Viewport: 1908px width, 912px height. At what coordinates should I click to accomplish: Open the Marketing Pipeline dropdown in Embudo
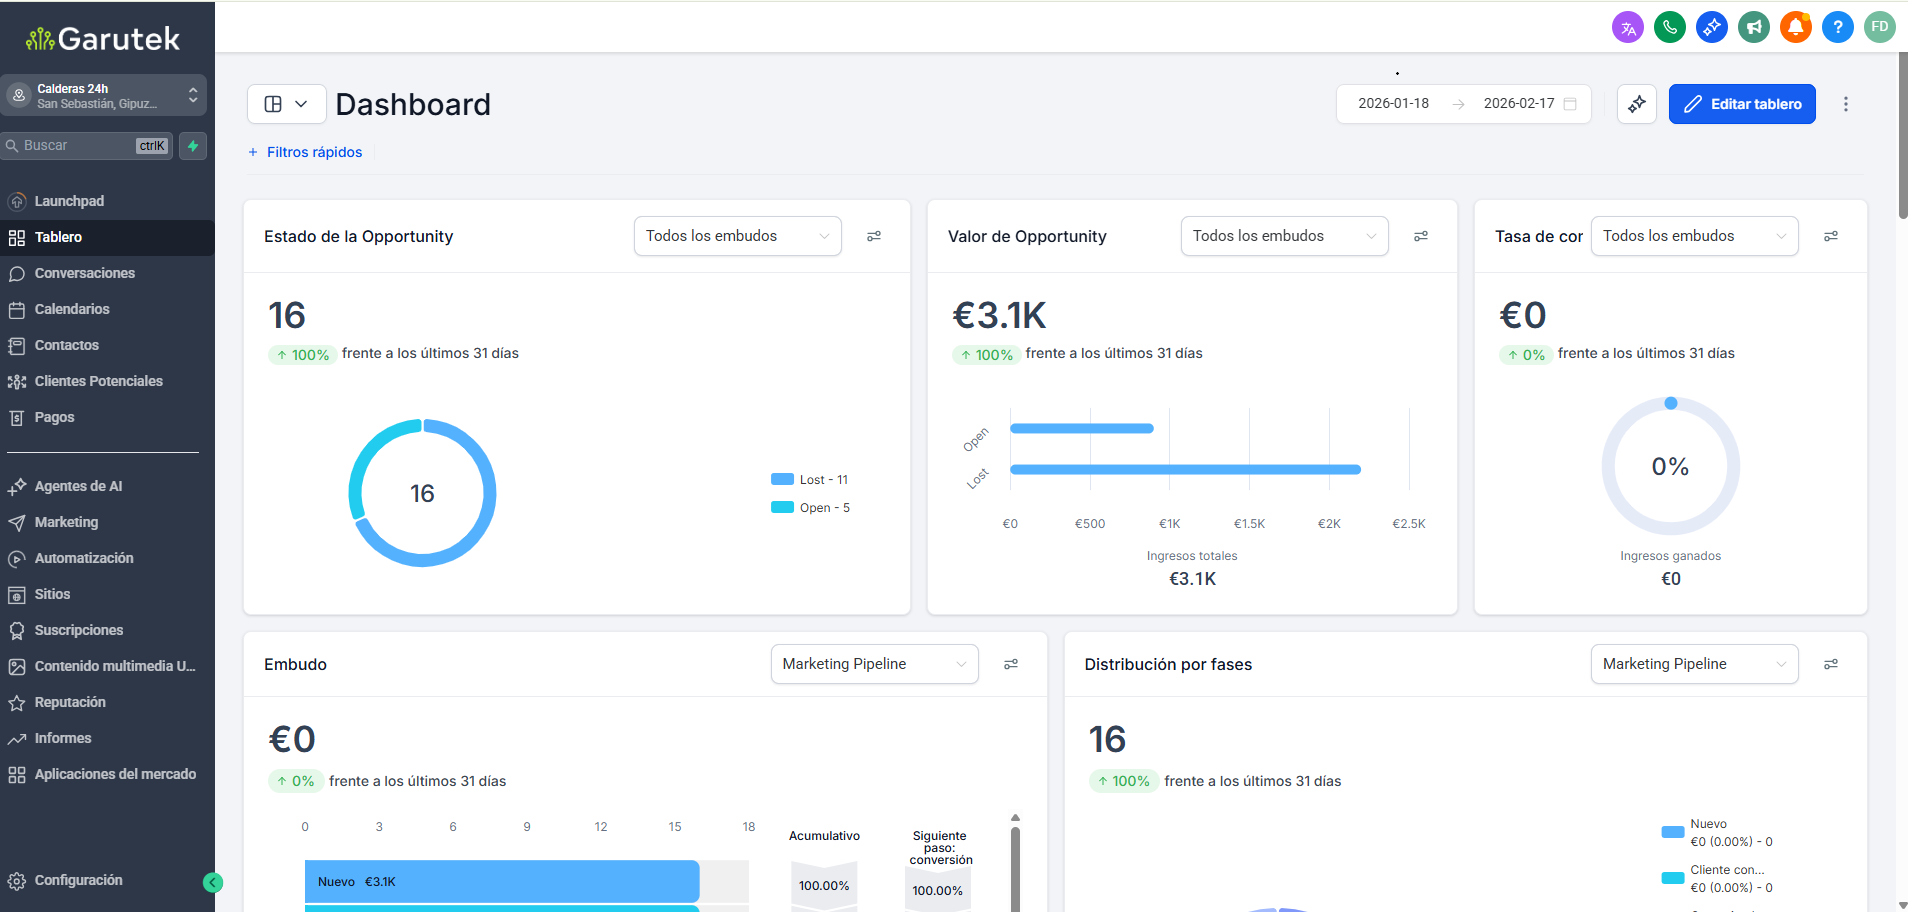(x=873, y=663)
